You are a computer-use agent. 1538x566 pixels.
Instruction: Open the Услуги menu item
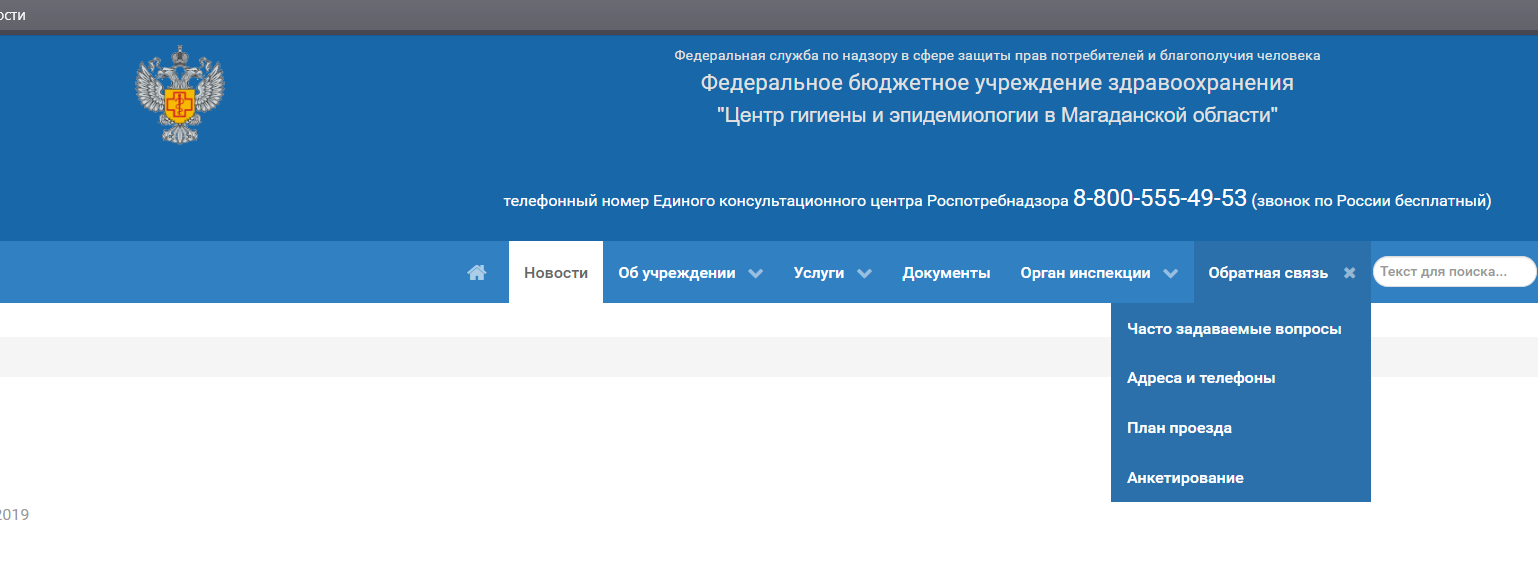point(819,273)
